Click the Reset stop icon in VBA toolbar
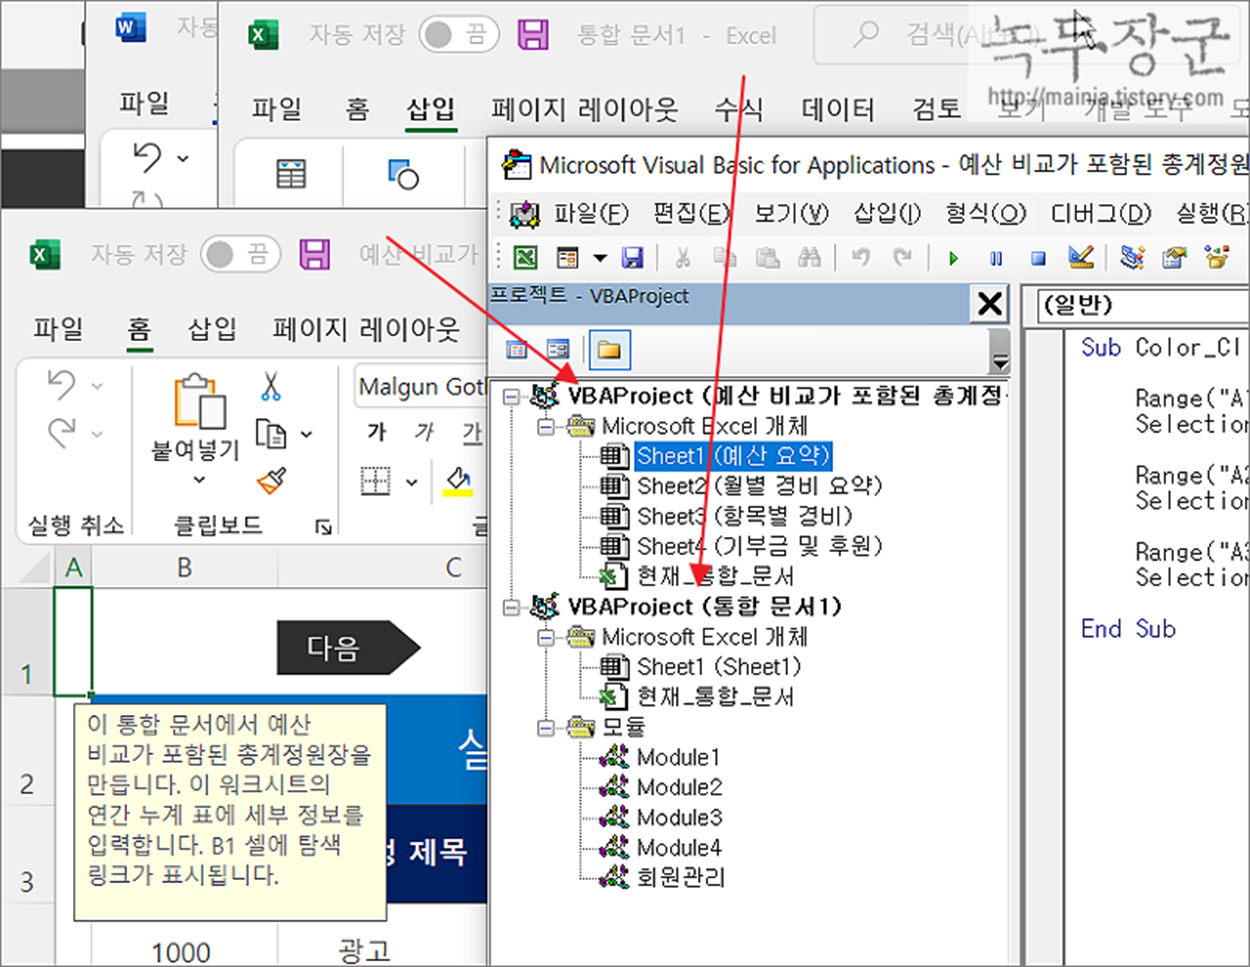 1038,258
